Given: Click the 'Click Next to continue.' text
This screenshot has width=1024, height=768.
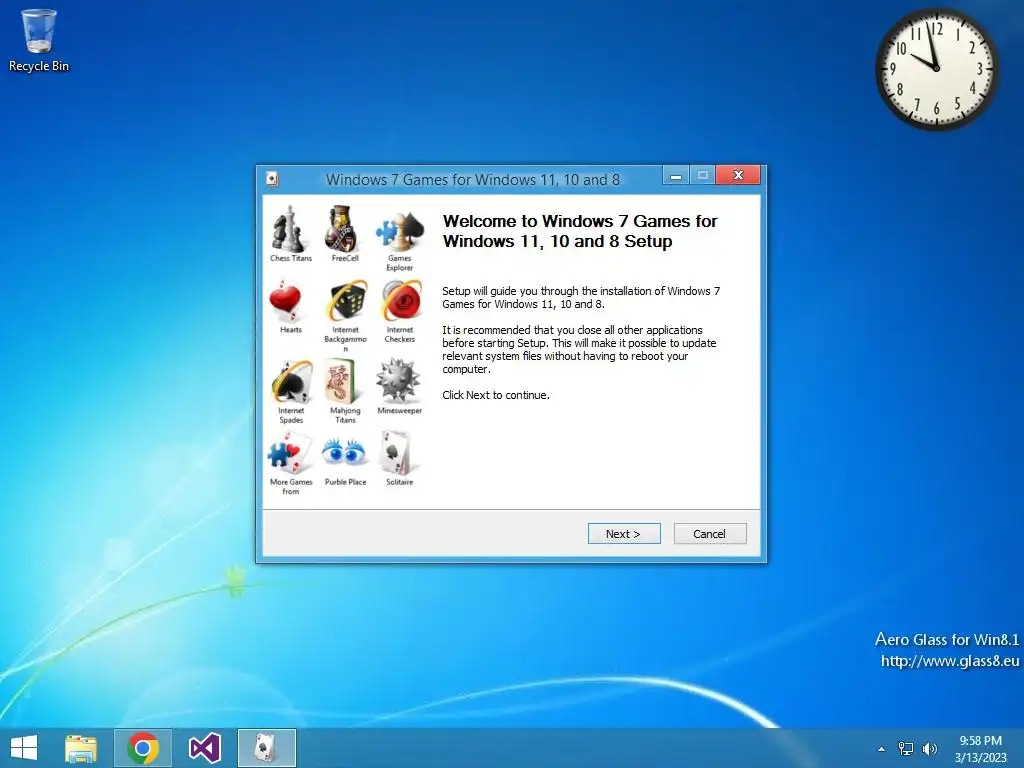Looking at the screenshot, I should click(496, 395).
